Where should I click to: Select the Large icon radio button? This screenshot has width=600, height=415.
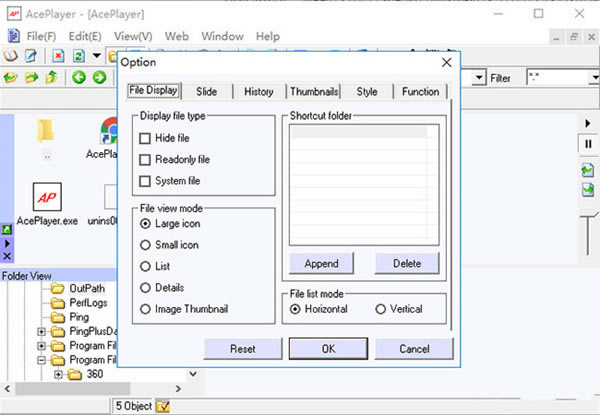coord(145,223)
